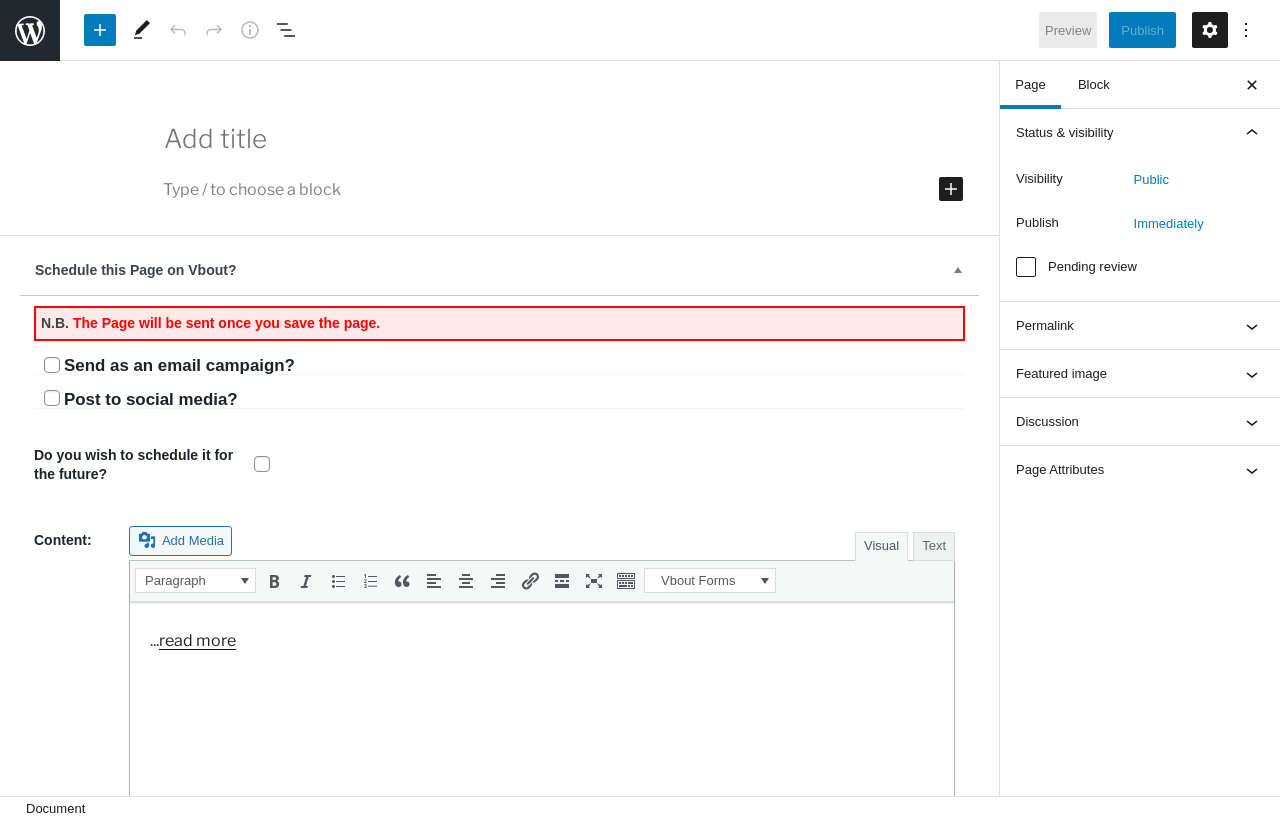
Task: Open the WordPress logo menu
Action: click(x=30, y=30)
